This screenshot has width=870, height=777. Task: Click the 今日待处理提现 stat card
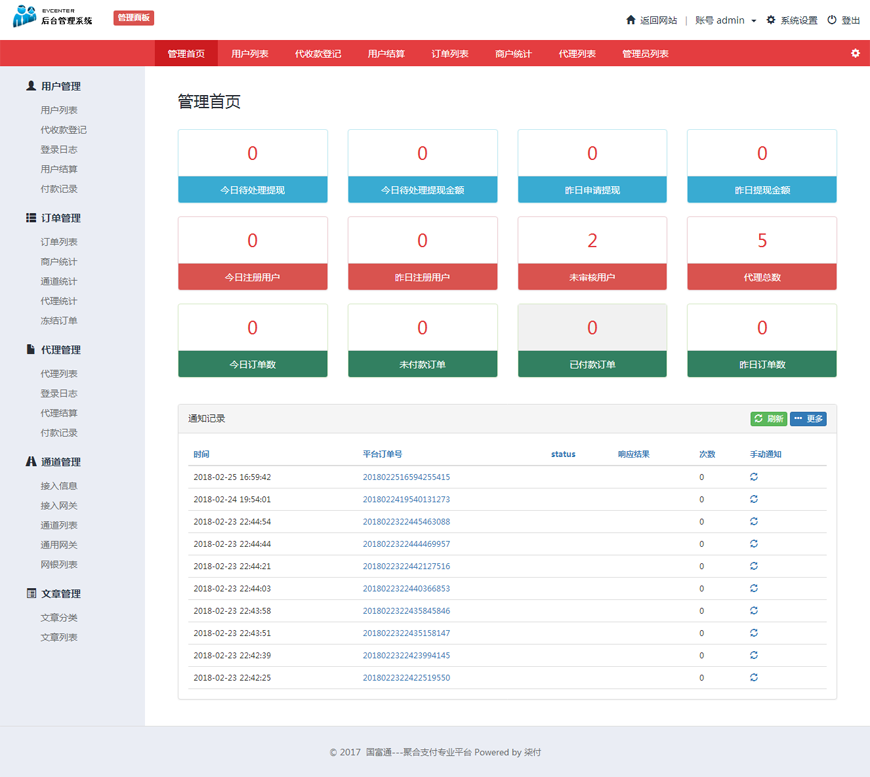252,166
